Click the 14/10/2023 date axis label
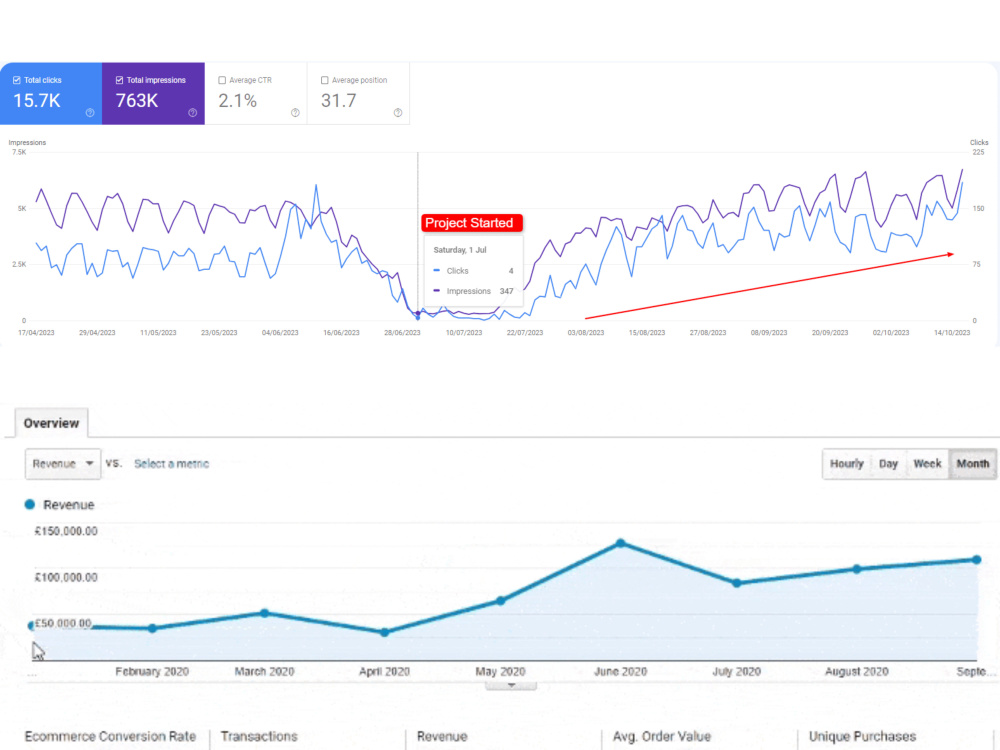Image resolution: width=1000 pixels, height=750 pixels. [x=952, y=333]
